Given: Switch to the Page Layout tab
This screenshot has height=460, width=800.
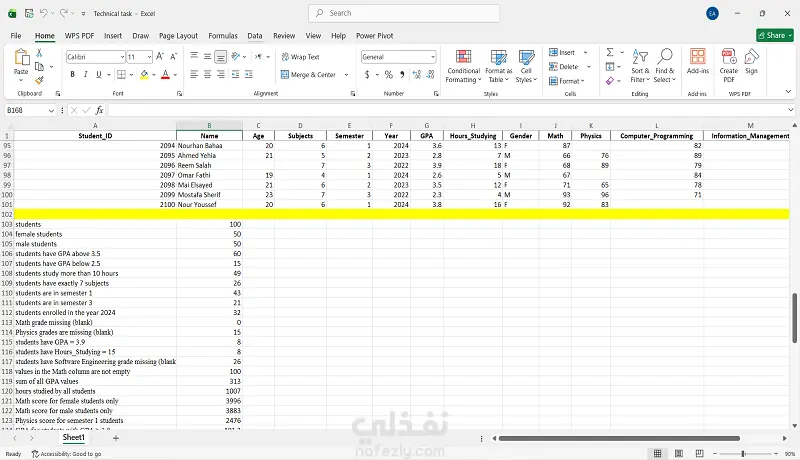Looking at the screenshot, I should (x=178, y=36).
